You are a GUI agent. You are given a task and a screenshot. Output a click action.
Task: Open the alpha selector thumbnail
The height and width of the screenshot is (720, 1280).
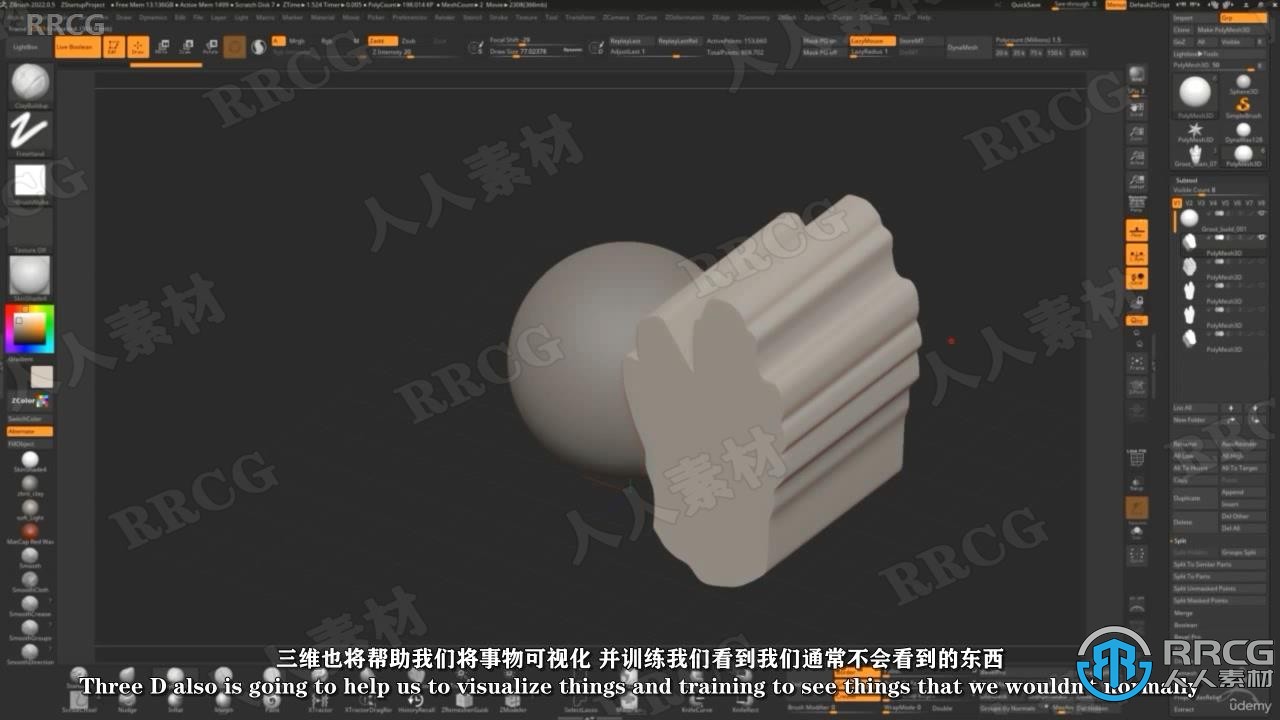pos(30,180)
